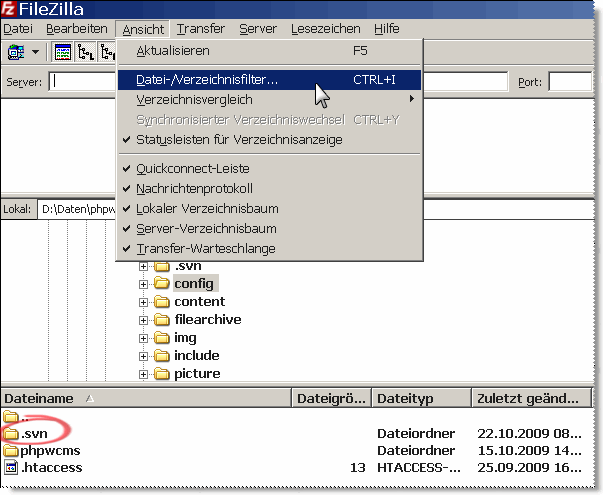Expand the include tree node
This screenshot has width=603, height=495.
click(143, 356)
